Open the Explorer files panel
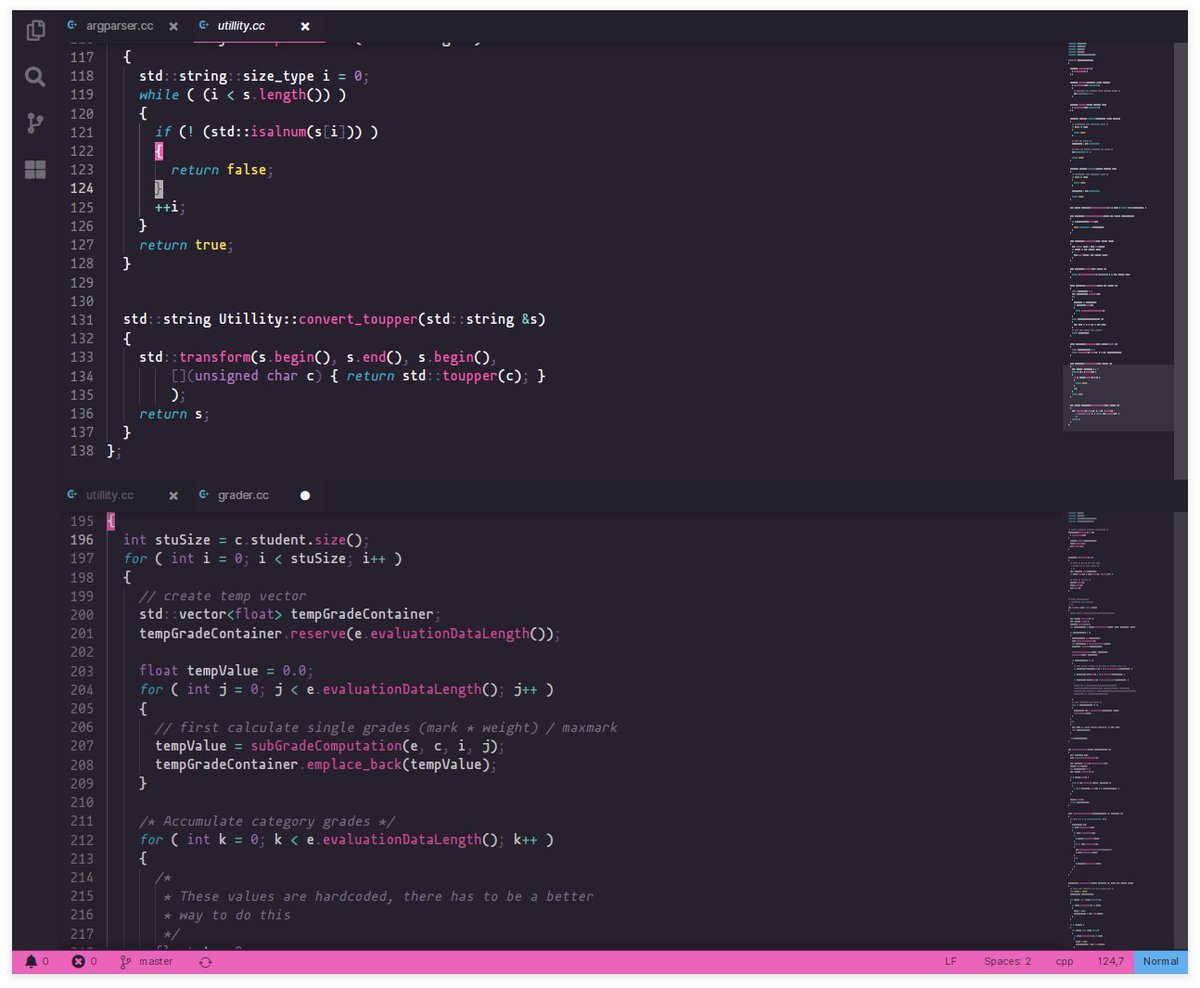This screenshot has height=988, width=1200. pos(36,30)
